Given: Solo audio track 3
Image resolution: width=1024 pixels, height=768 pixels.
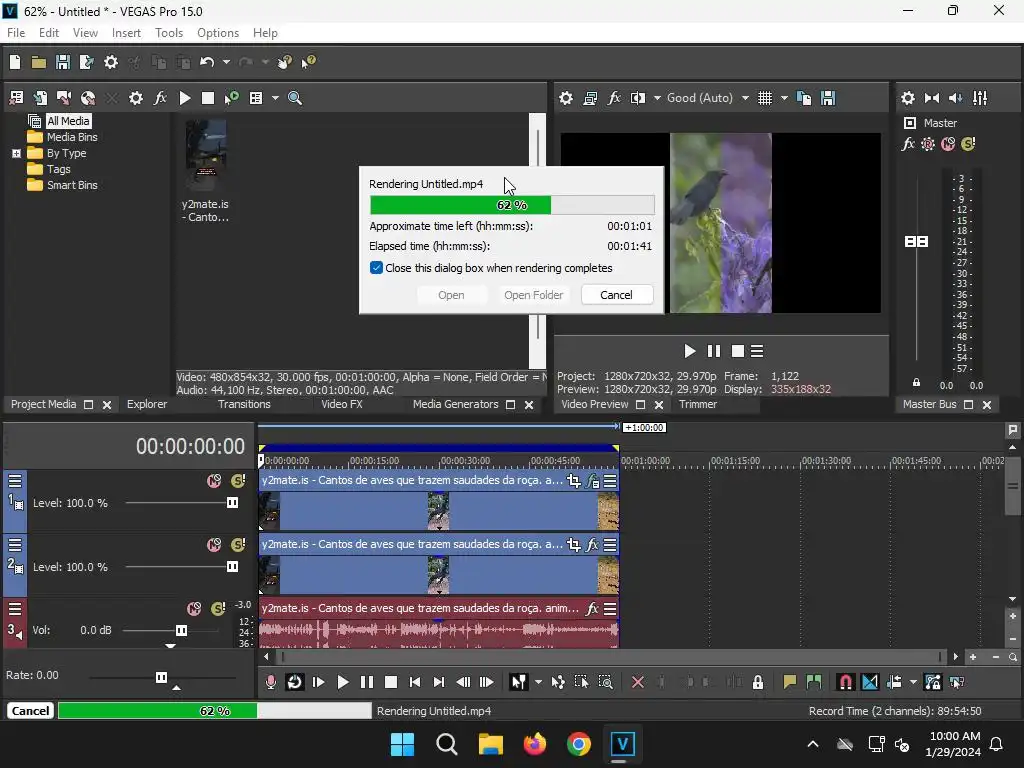Looking at the screenshot, I should [218, 609].
